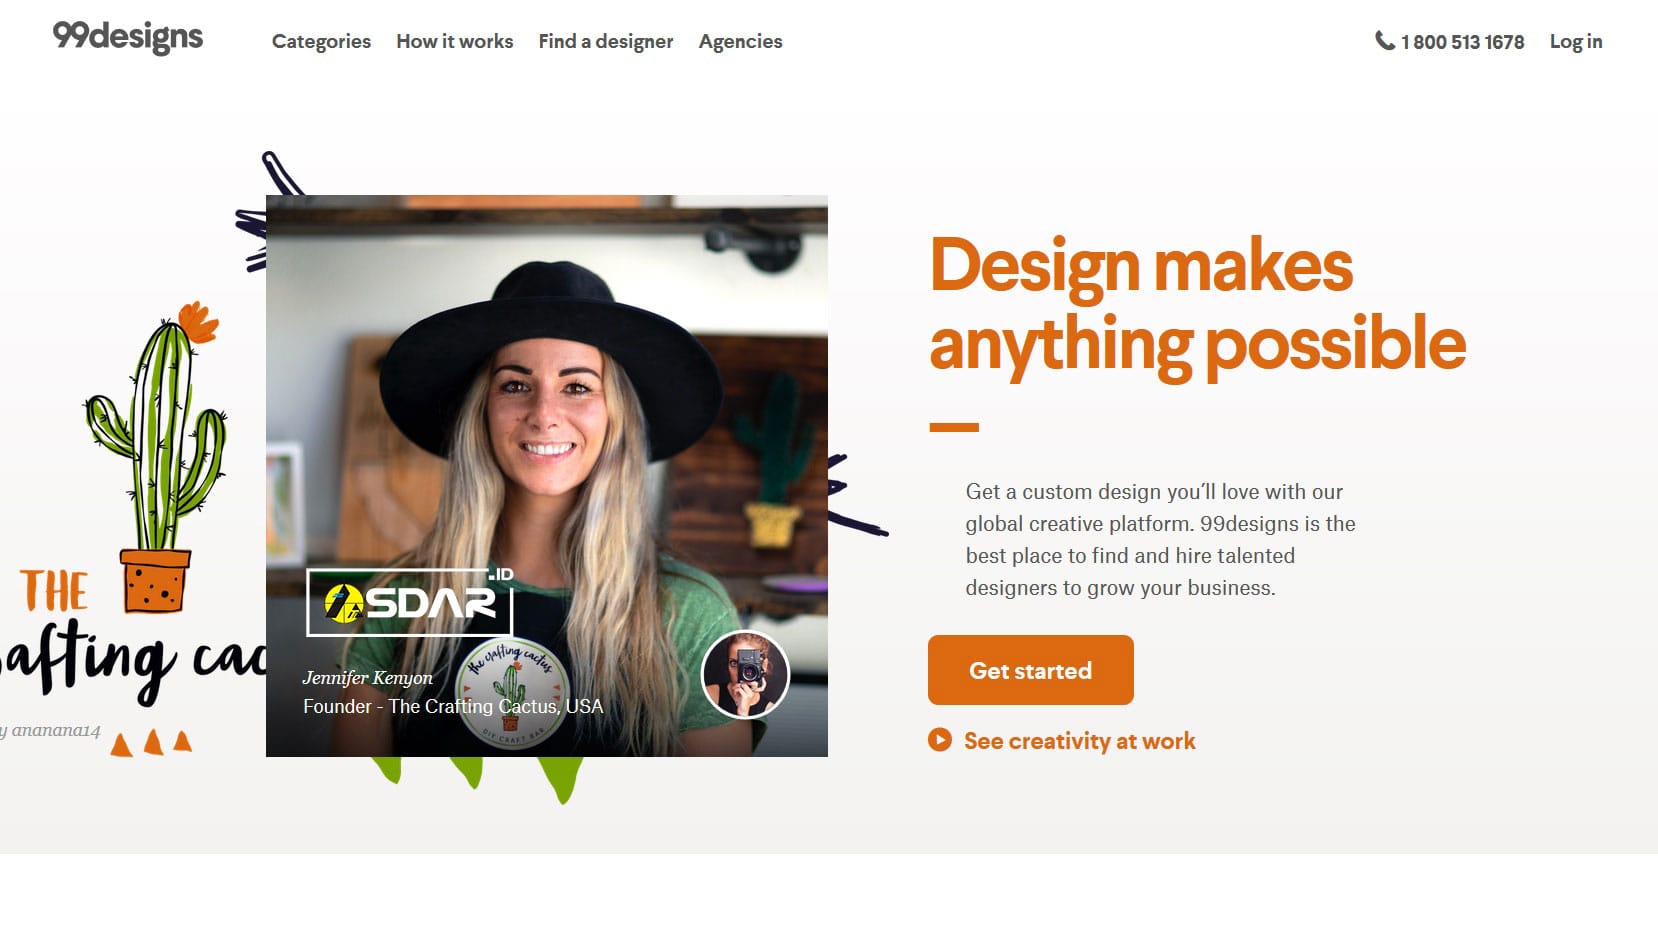Click the green cactus illustration
Image resolution: width=1658 pixels, height=936 pixels.
157,432
